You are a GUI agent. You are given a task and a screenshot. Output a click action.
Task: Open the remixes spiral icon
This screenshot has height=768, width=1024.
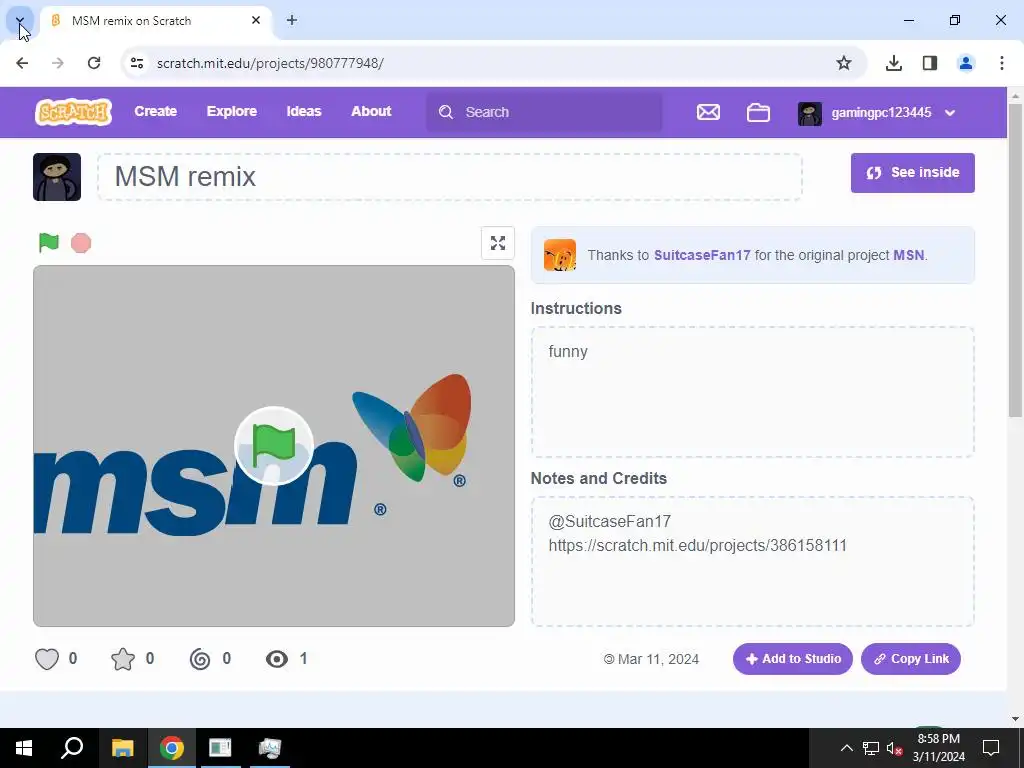tap(200, 659)
